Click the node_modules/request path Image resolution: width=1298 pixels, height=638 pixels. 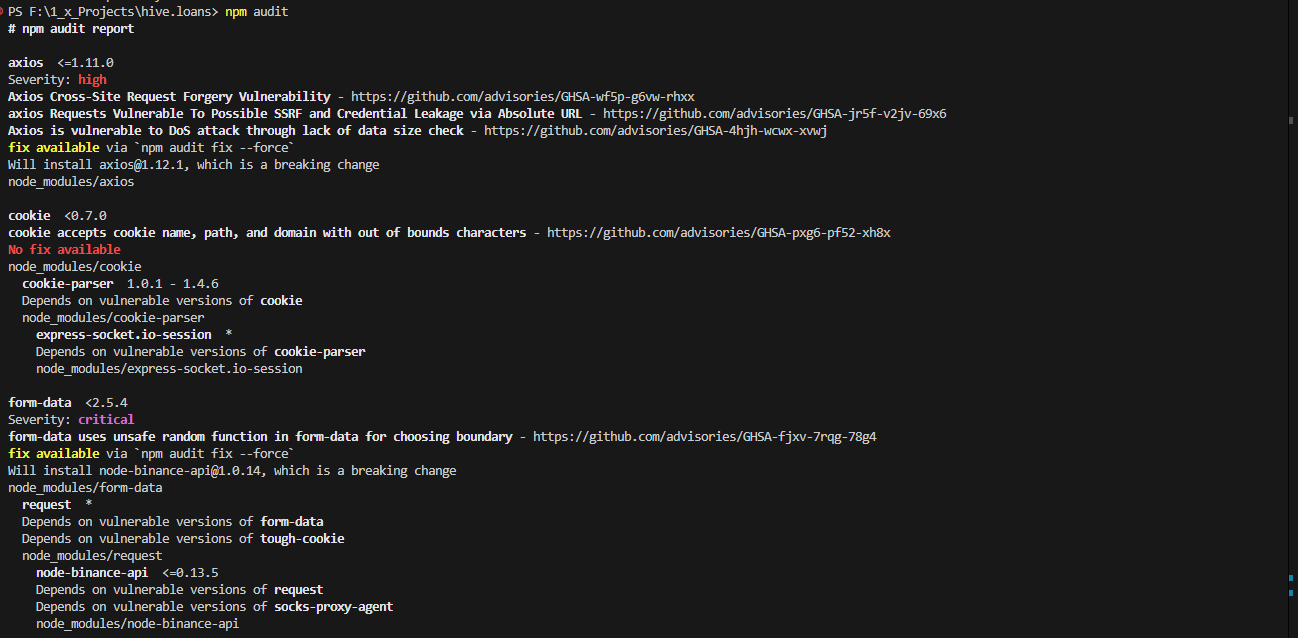coord(92,556)
